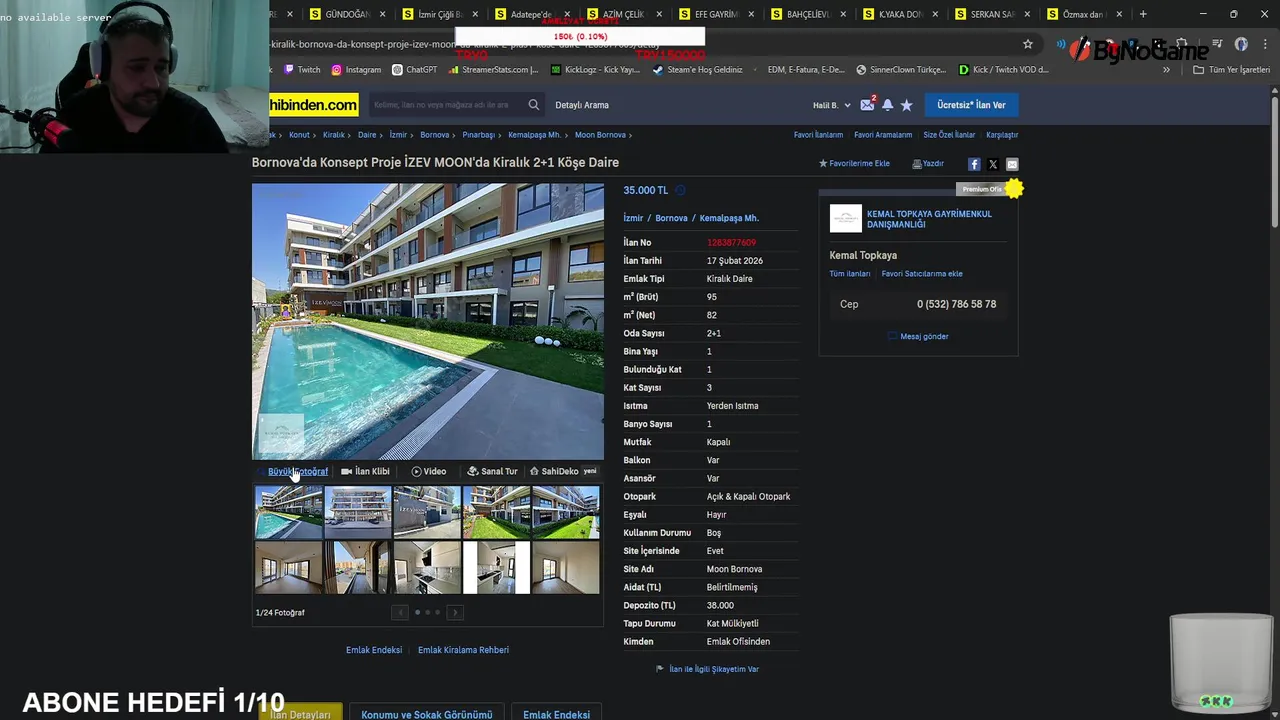Open the Twitch bookmark
The width and height of the screenshot is (1280, 720).
[302, 70]
